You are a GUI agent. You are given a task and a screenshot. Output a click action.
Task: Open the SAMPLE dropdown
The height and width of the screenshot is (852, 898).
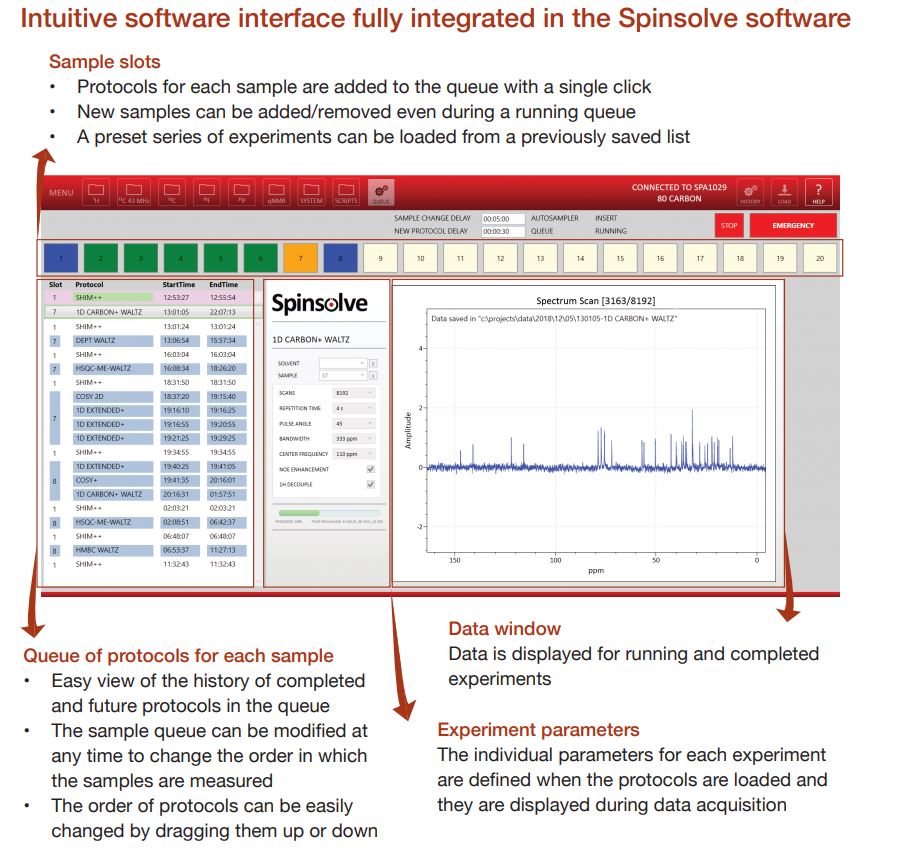(342, 376)
